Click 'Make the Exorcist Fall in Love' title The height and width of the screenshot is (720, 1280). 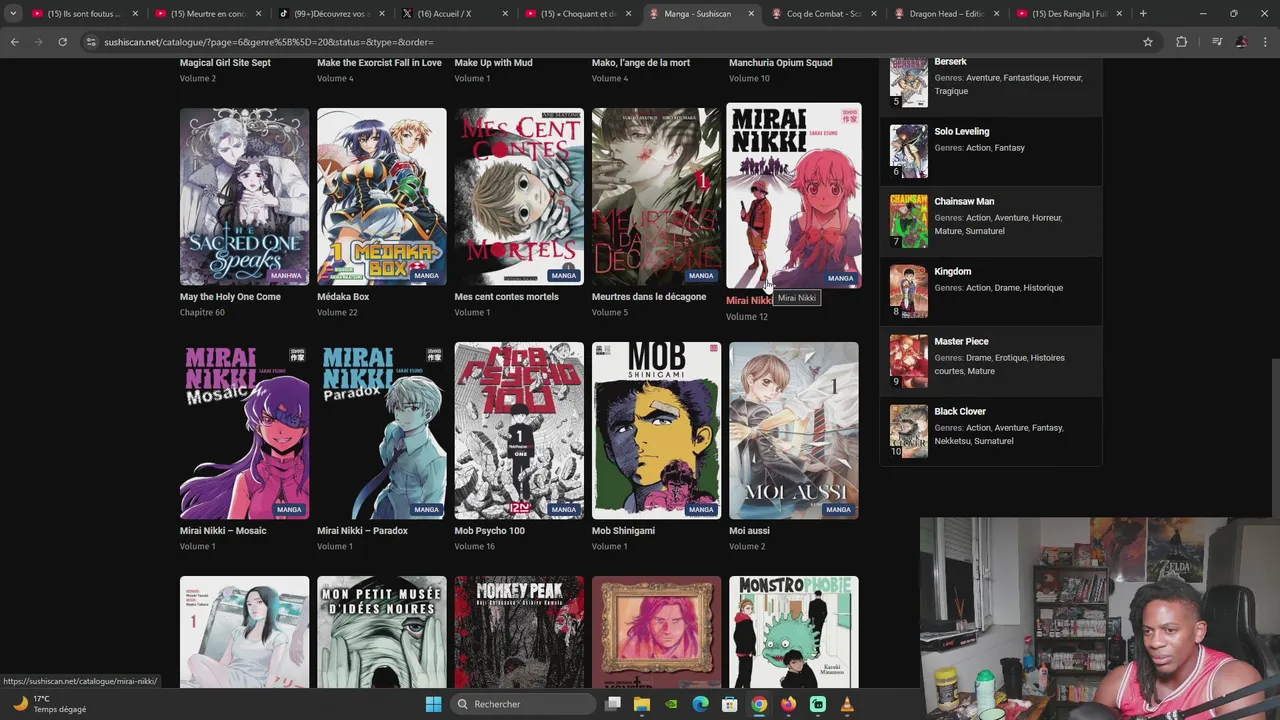(x=379, y=63)
